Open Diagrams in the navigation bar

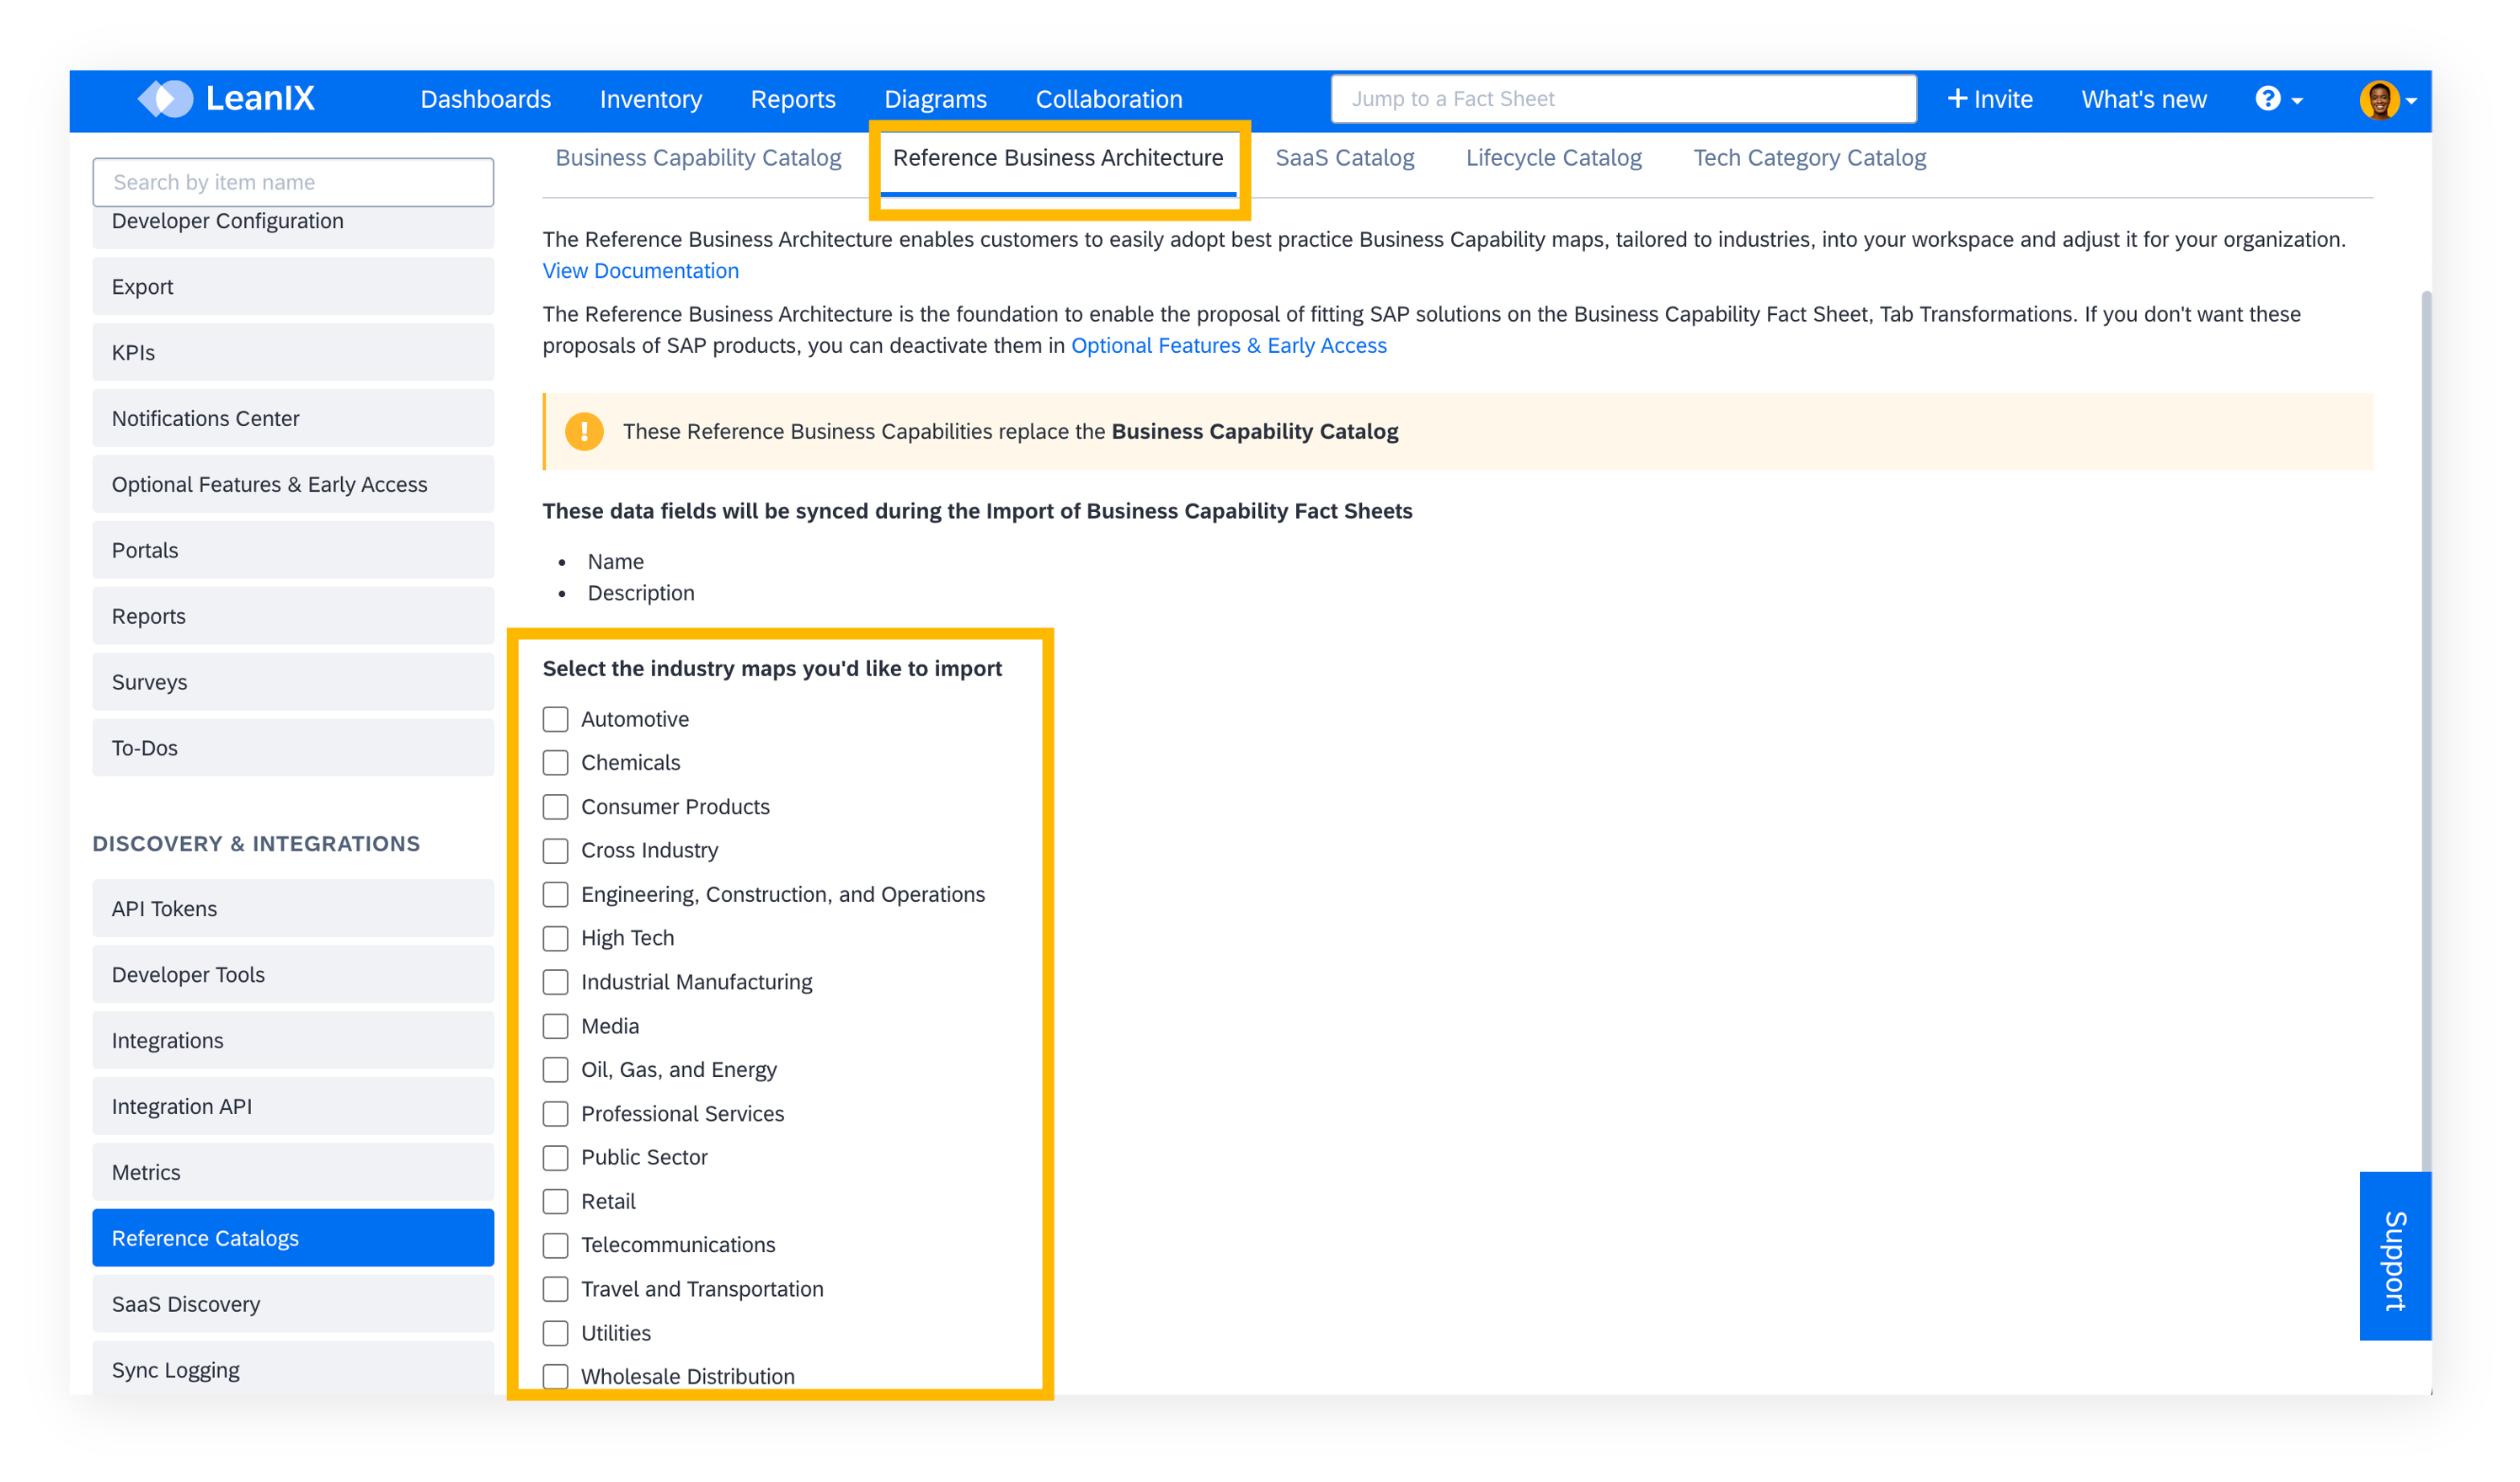pyautogui.click(x=935, y=99)
